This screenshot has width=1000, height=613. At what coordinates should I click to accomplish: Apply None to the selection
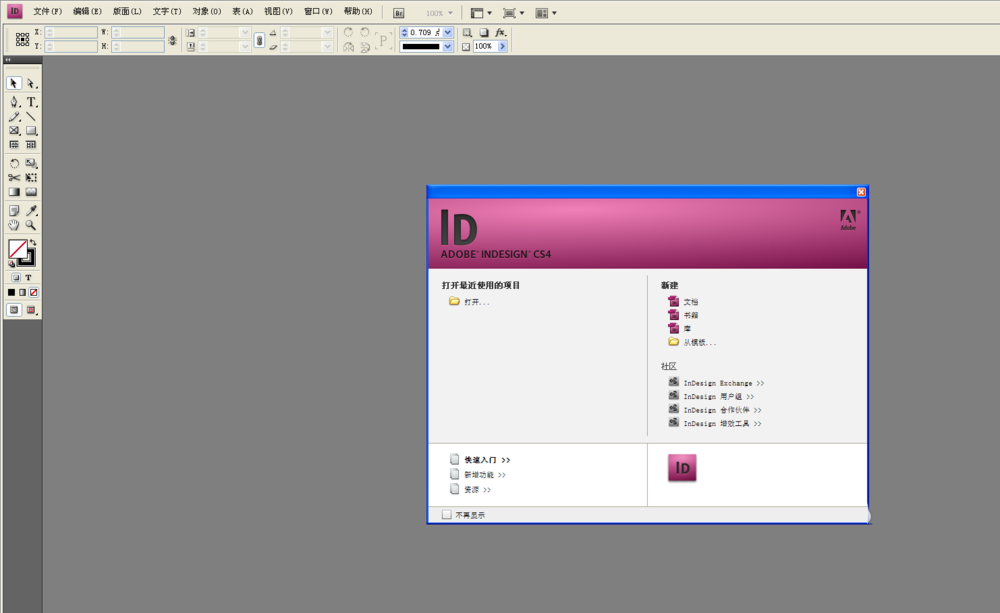[34, 292]
